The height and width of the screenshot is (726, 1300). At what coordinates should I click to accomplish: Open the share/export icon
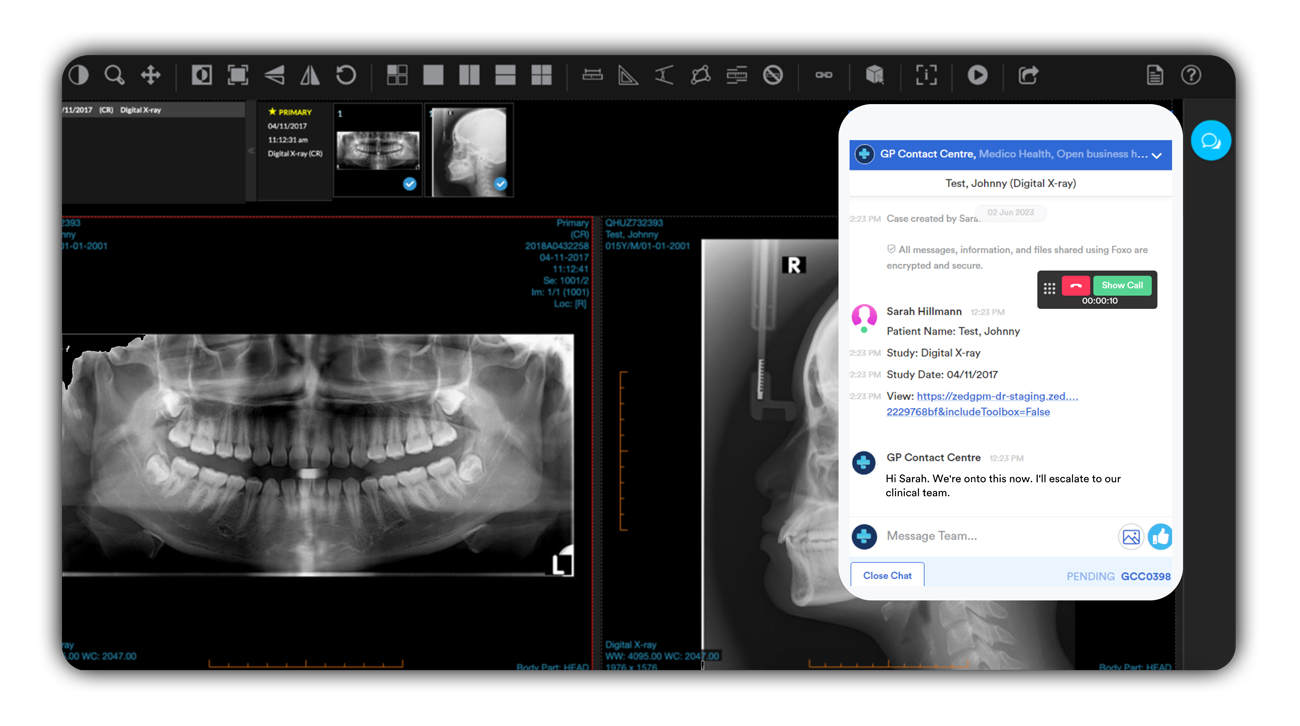tap(1028, 75)
